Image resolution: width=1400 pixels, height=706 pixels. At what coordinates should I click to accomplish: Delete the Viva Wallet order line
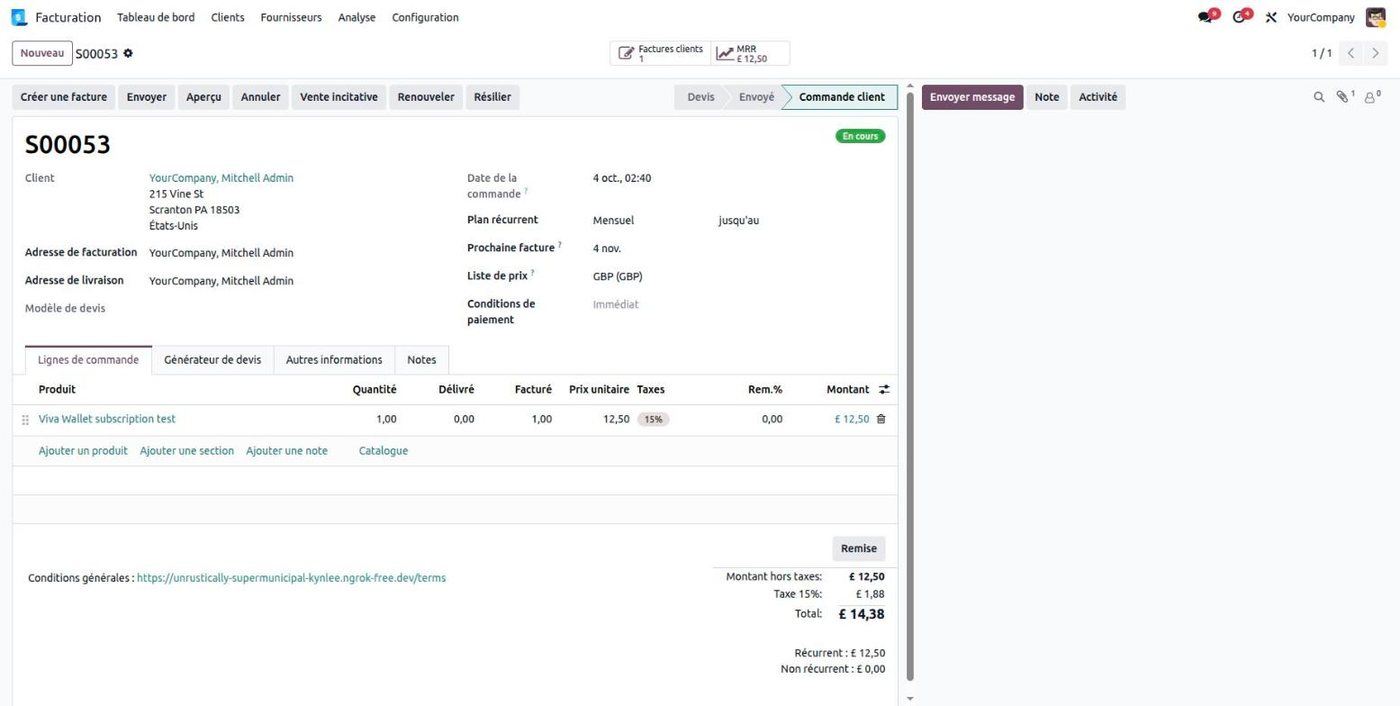(x=881, y=419)
